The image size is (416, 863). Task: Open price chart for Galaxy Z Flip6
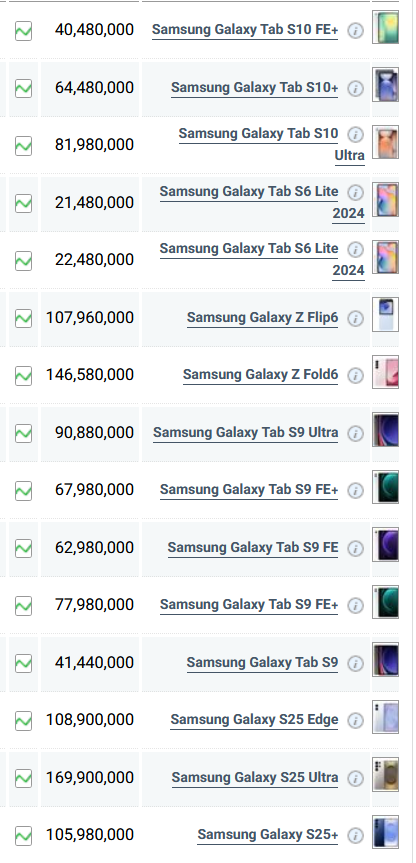pos(23,319)
